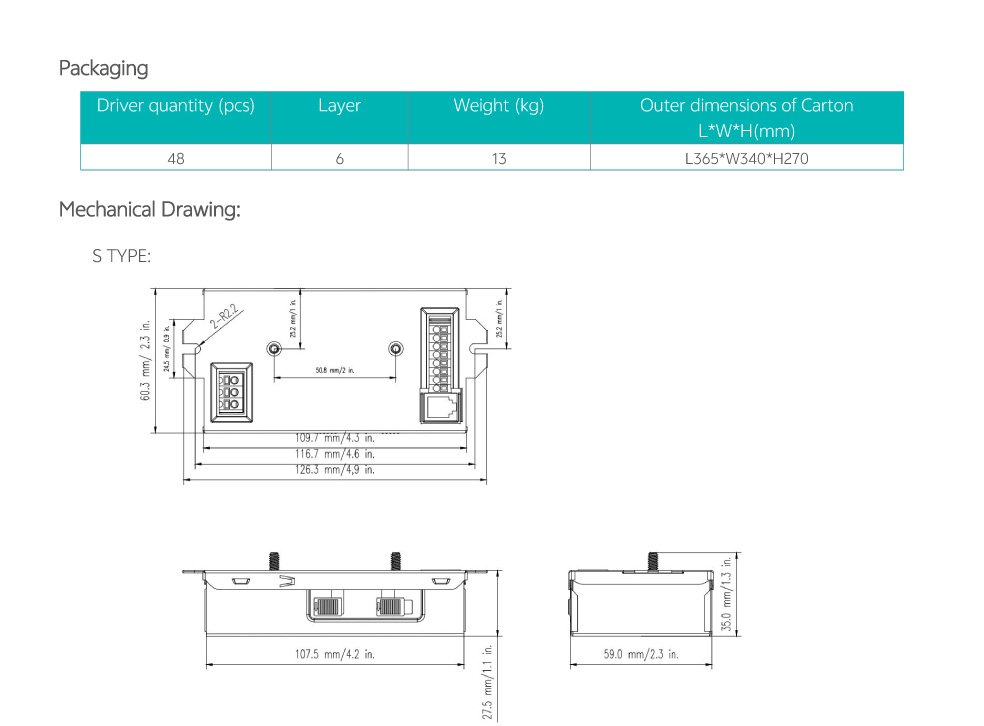This screenshot has width=984, height=726.
Task: Click the Mechanical Drawing heading
Action: tap(149, 210)
